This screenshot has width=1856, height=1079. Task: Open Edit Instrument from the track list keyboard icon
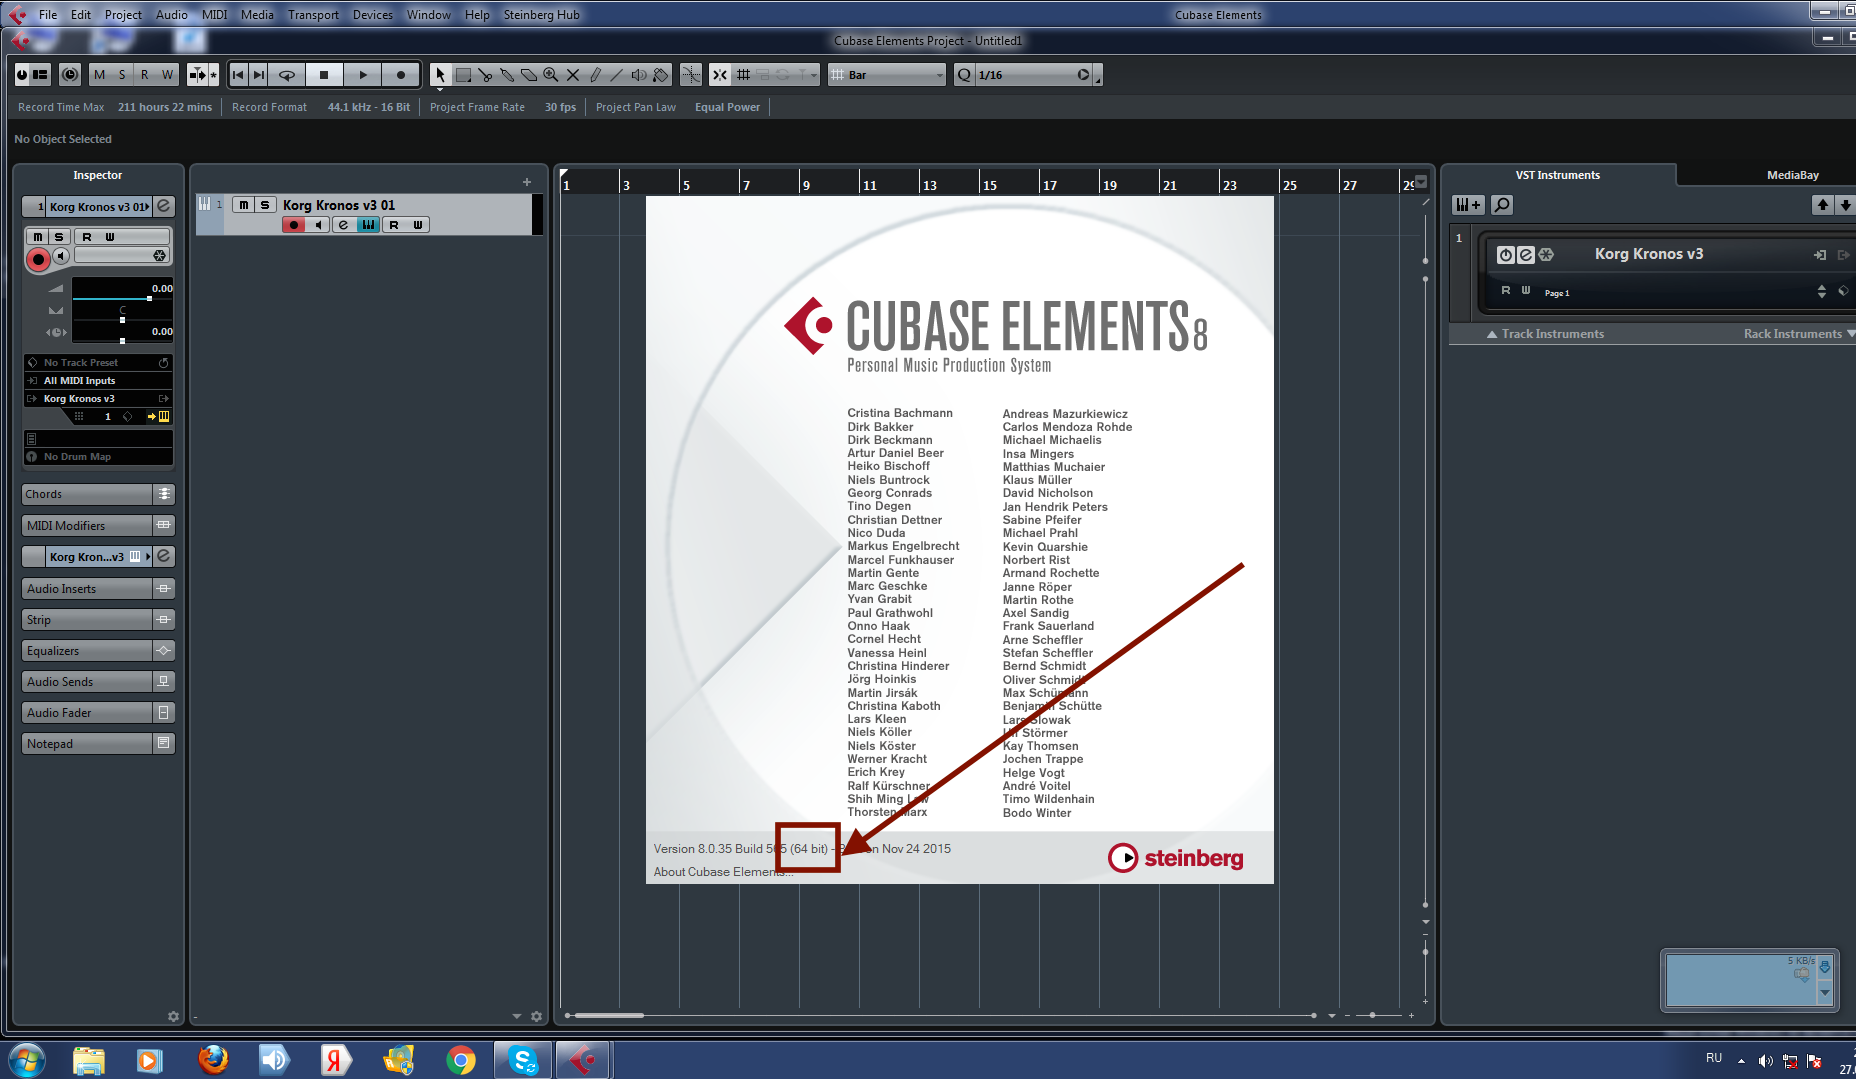coord(369,225)
